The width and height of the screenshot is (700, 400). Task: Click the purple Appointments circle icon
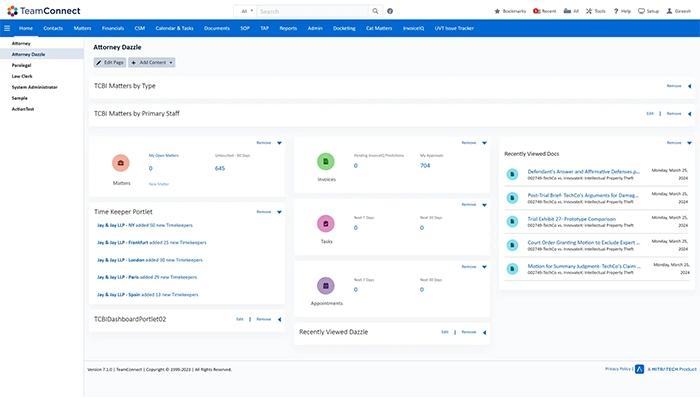point(326,285)
